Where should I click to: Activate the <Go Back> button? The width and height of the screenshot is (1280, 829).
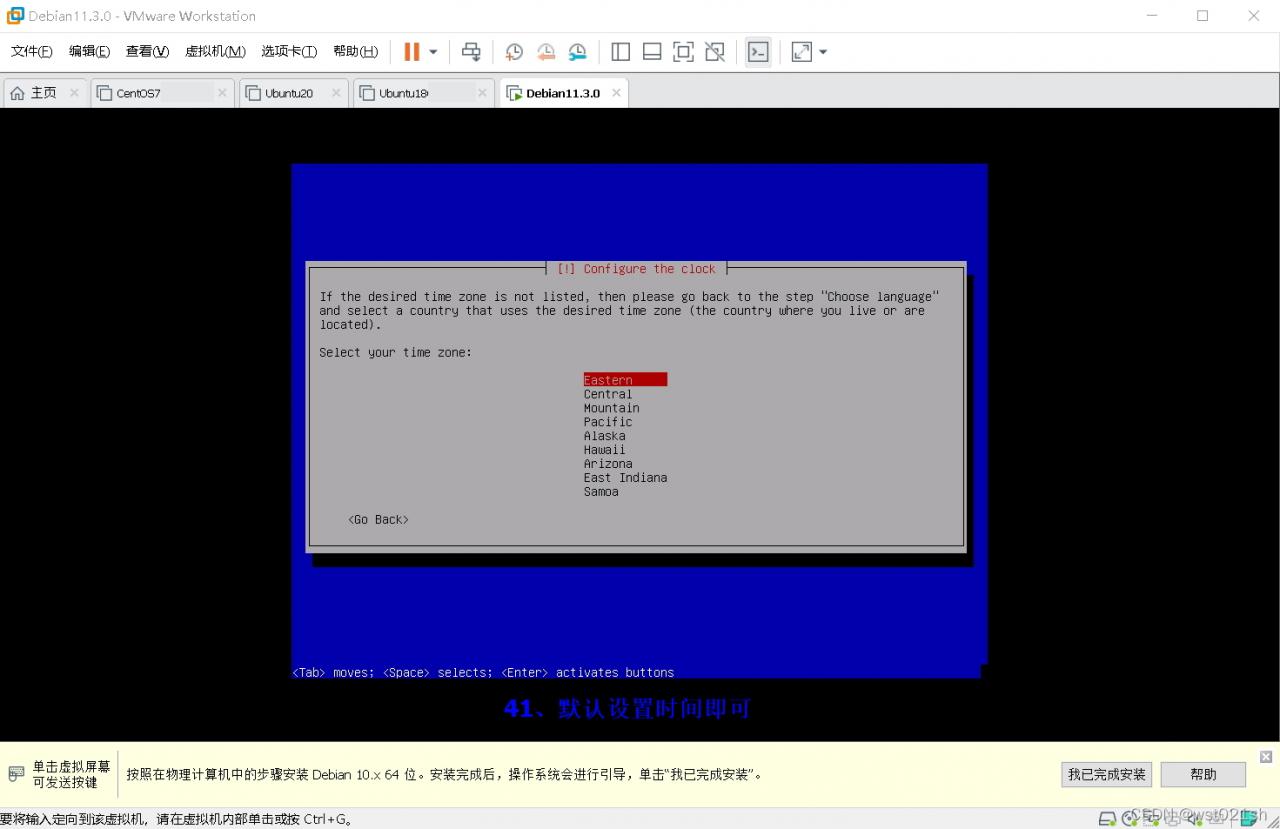tap(378, 520)
